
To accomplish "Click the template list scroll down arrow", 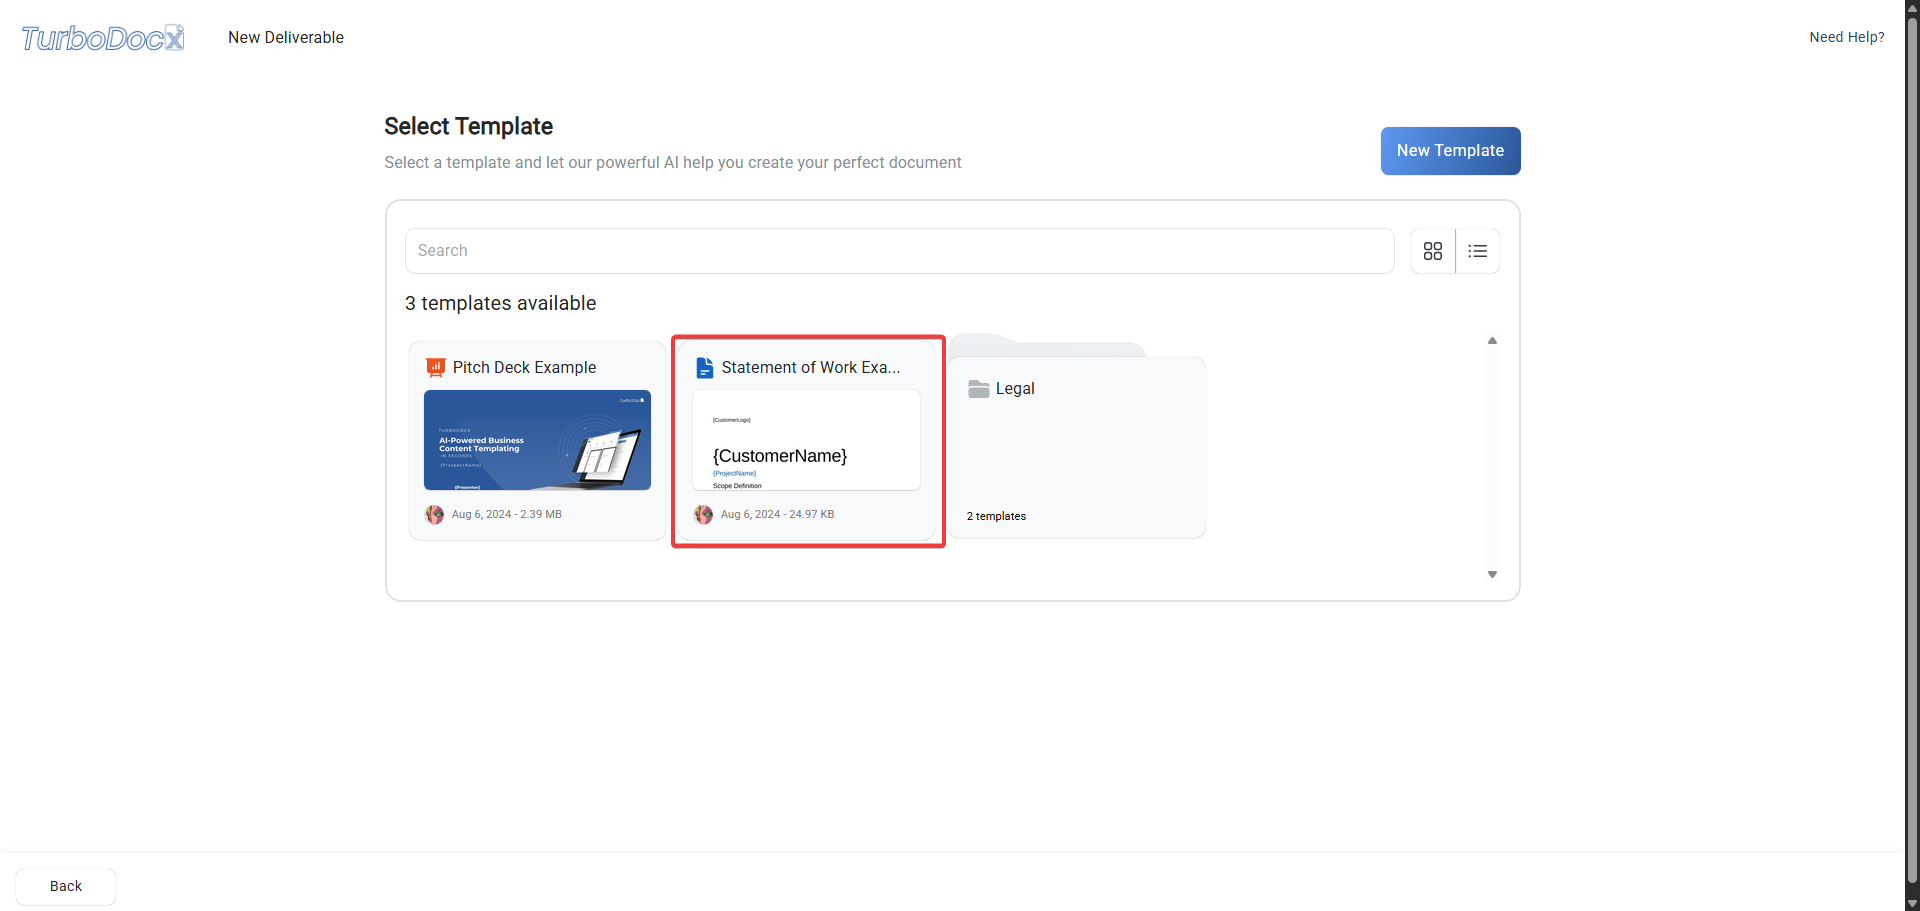I will 1492,574.
